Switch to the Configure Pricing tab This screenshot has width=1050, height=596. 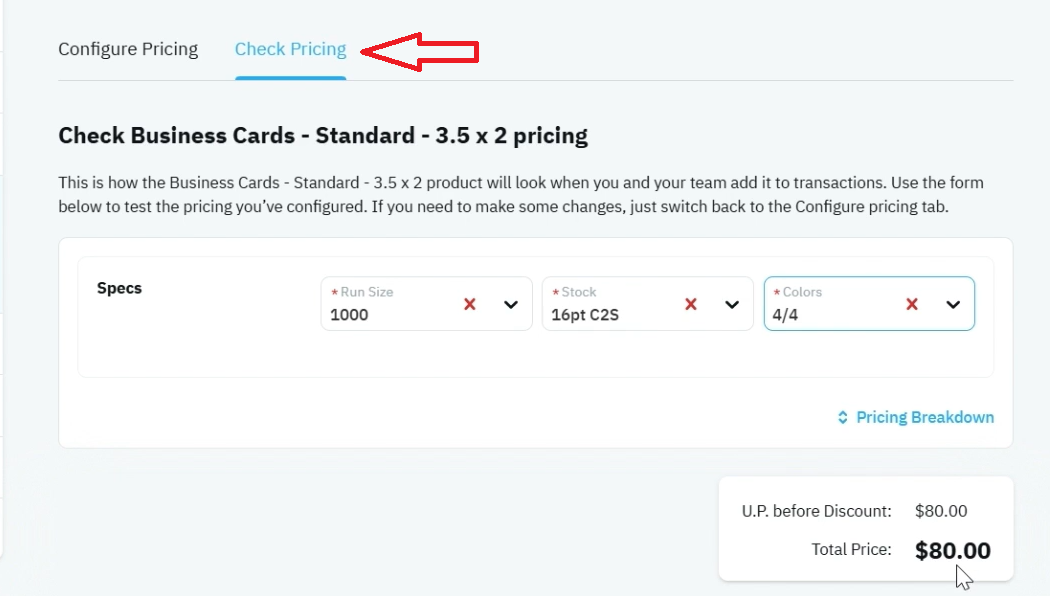[x=128, y=50]
